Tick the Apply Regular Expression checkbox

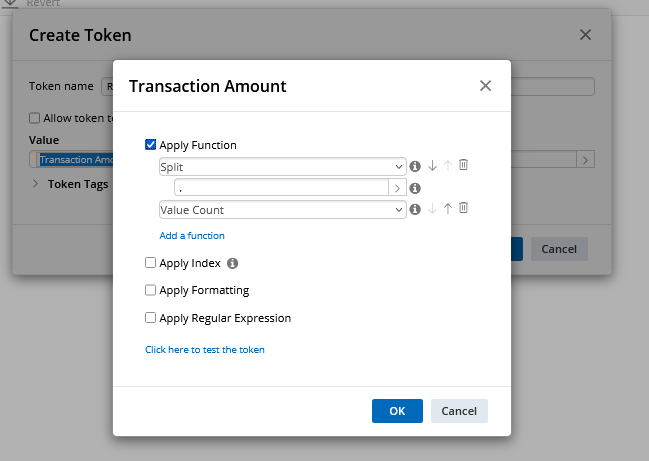click(x=150, y=317)
